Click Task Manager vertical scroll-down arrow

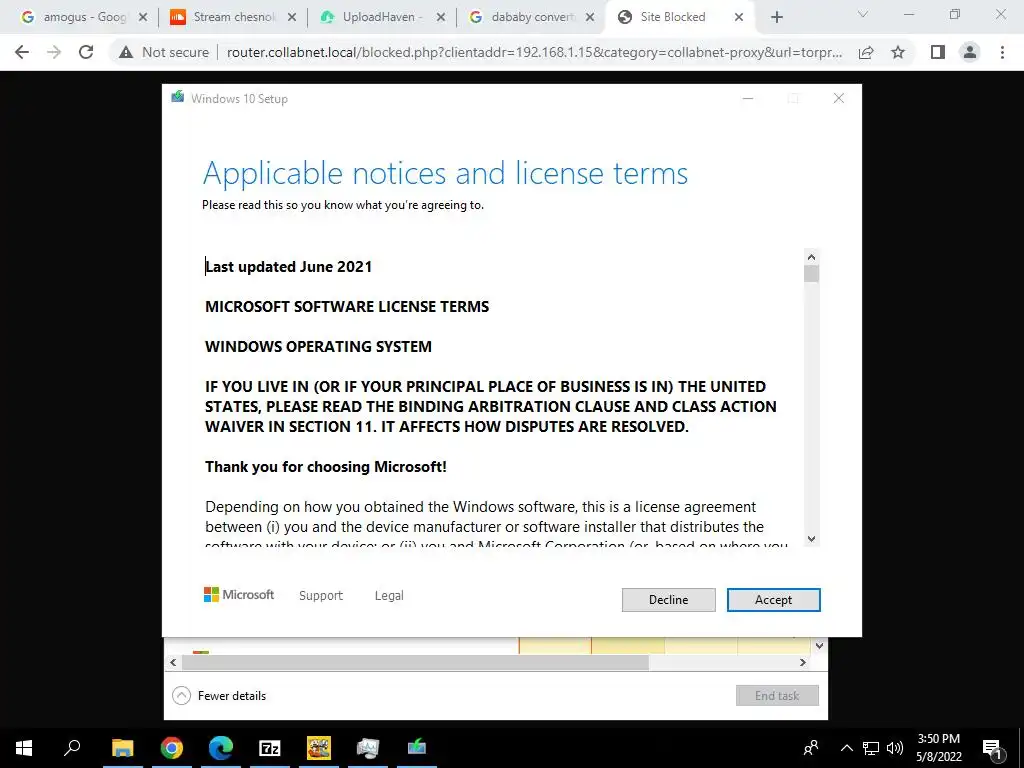820,646
